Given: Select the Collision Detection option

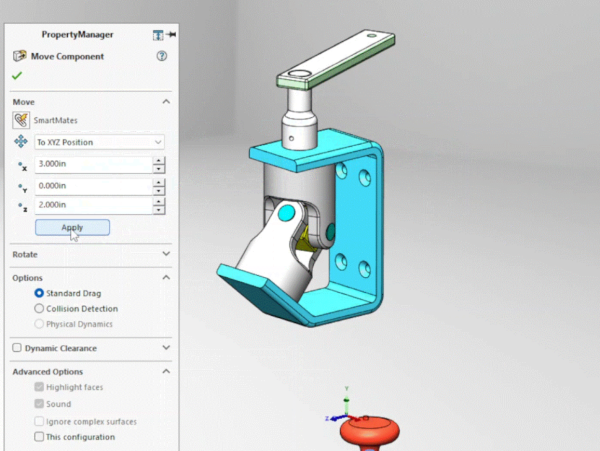Looking at the screenshot, I should pos(39,309).
